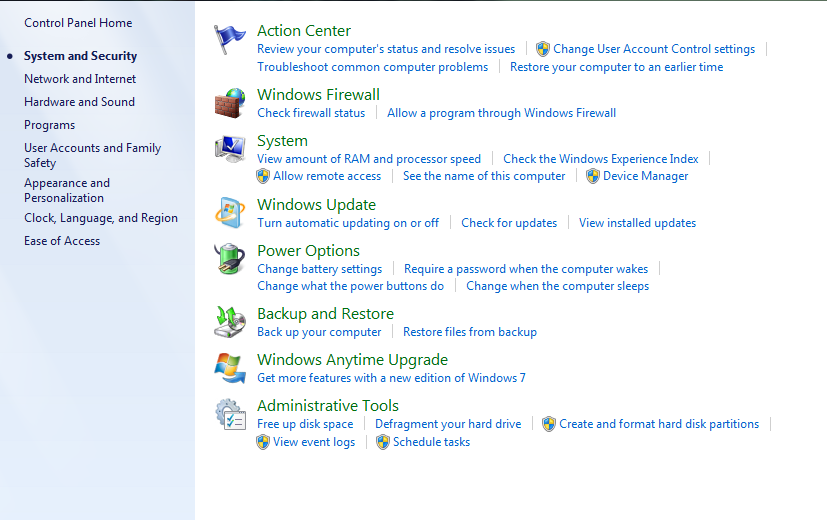Open the Power Options heading

pos(309,251)
